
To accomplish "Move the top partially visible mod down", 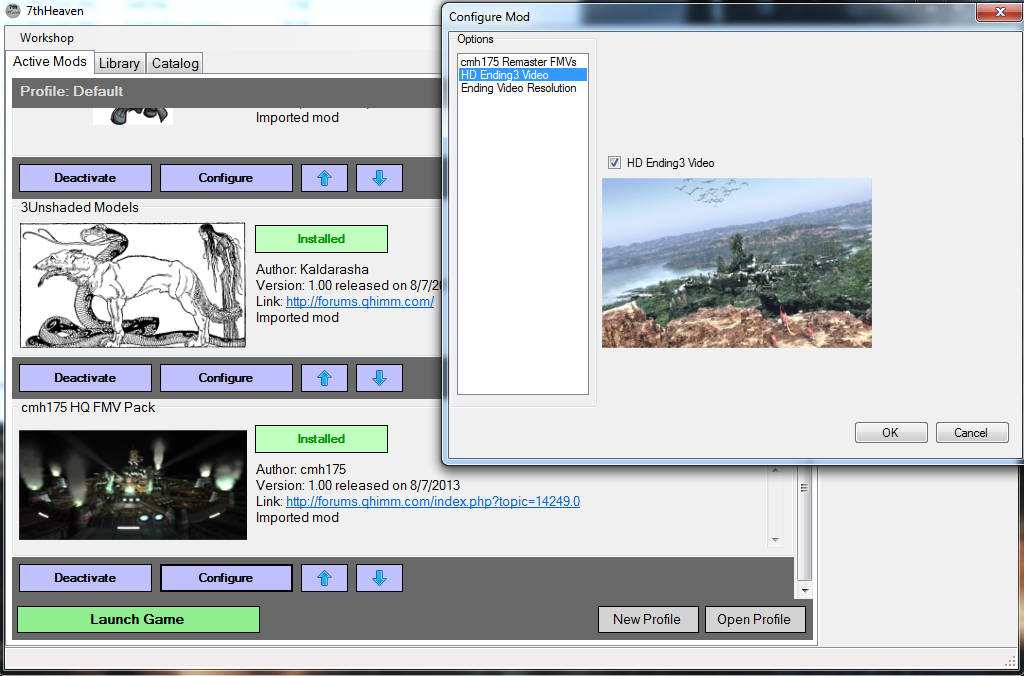I will point(379,178).
